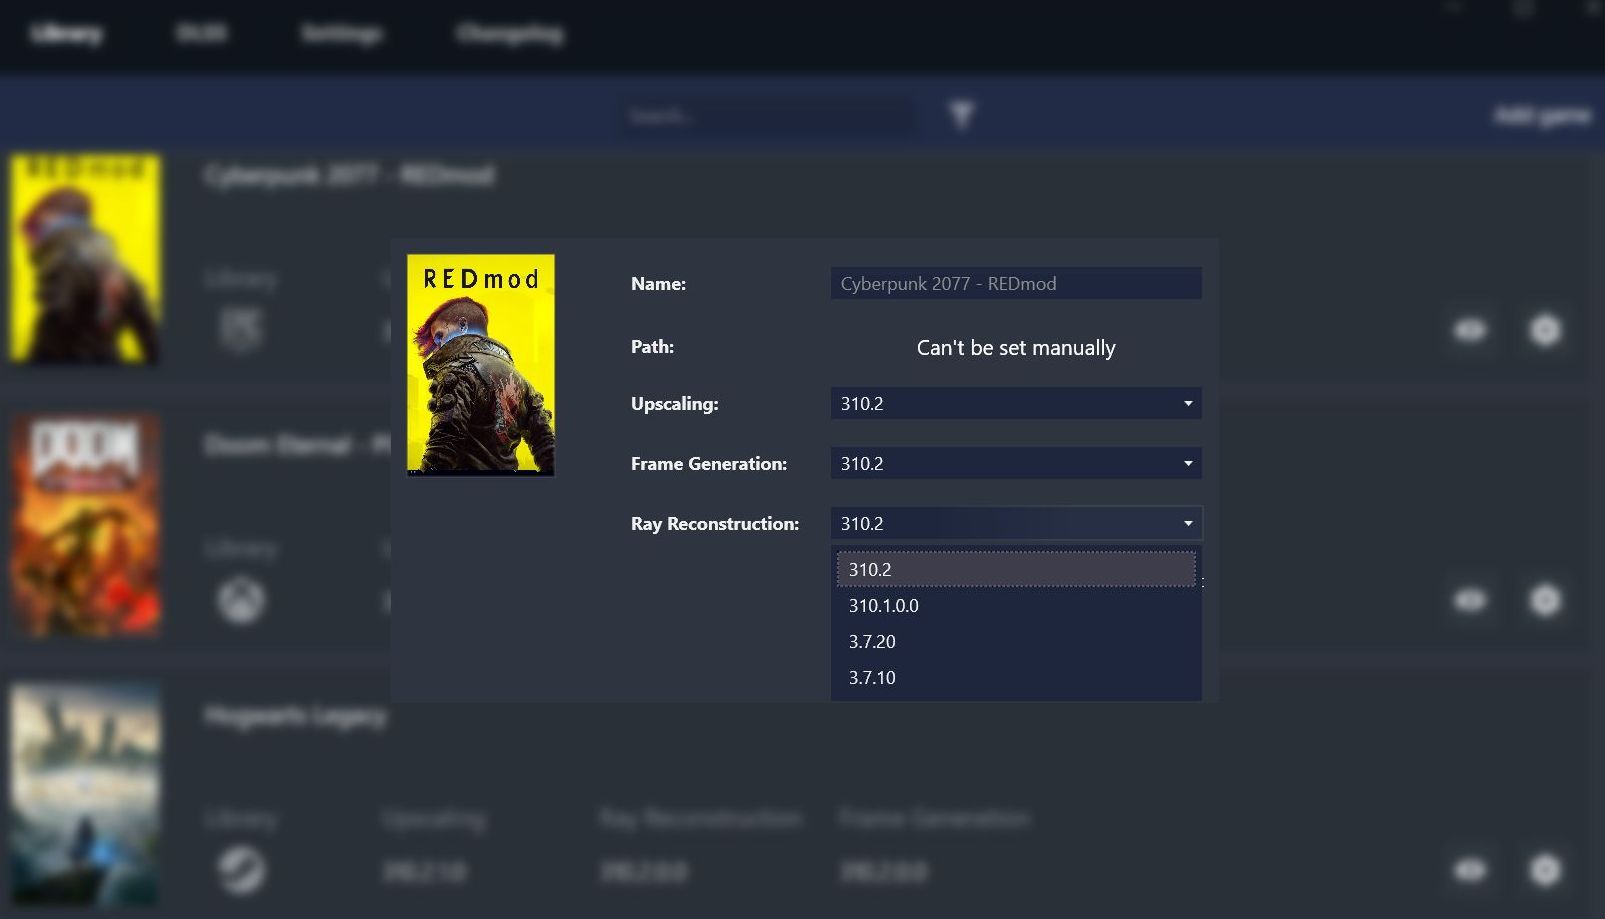
Task: Click the filter funnel icon
Action: tap(961, 116)
